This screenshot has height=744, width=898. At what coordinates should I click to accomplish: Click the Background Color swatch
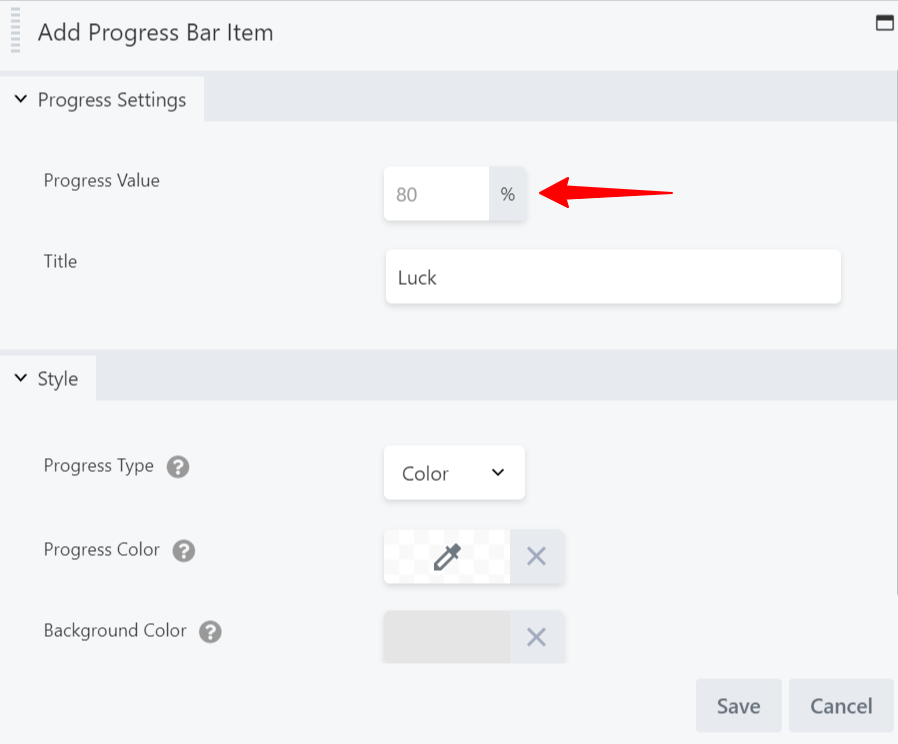(x=447, y=637)
